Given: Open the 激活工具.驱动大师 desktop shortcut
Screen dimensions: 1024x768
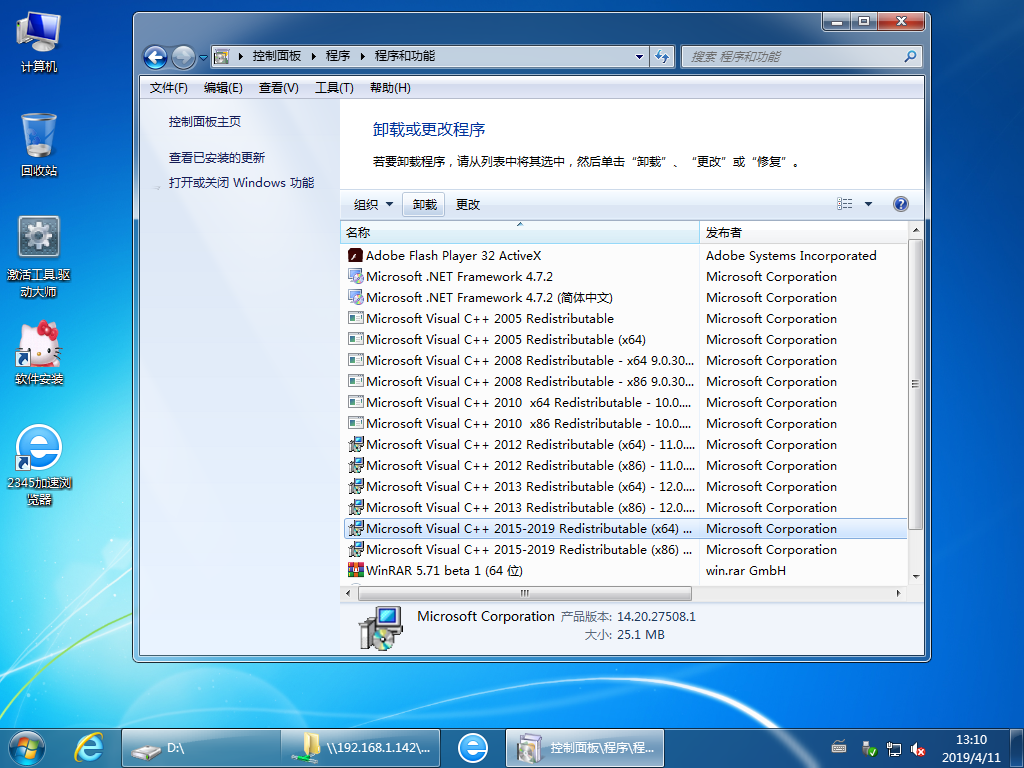Looking at the screenshot, I should pos(39,257).
